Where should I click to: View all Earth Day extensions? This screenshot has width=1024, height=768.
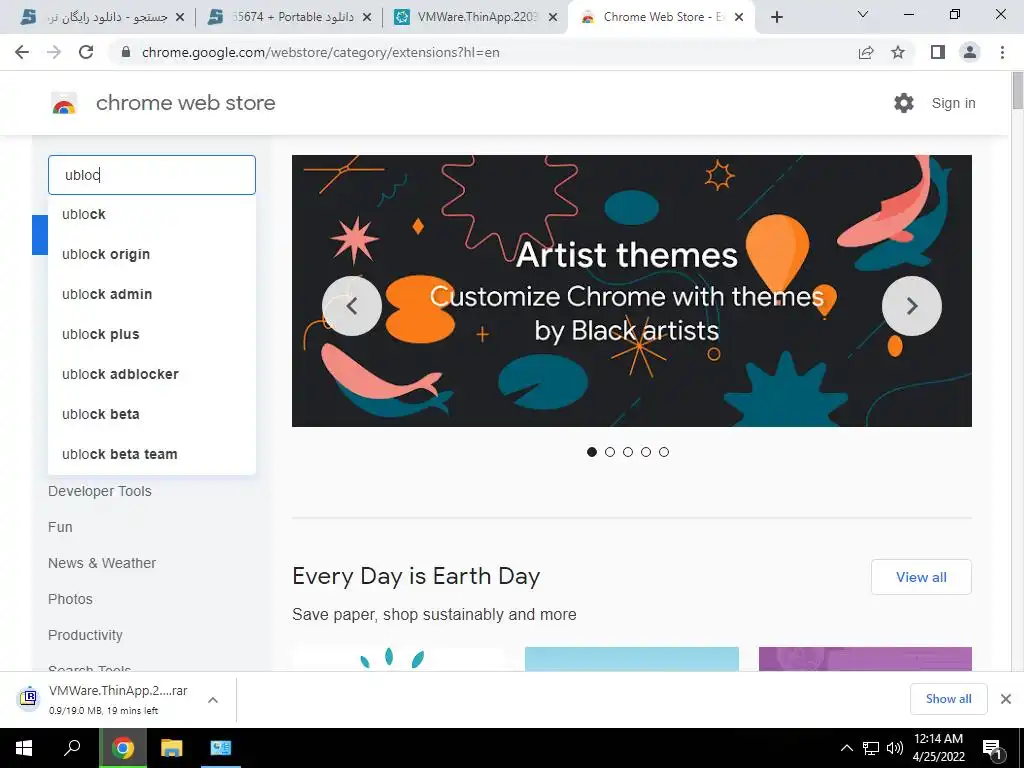click(x=921, y=577)
